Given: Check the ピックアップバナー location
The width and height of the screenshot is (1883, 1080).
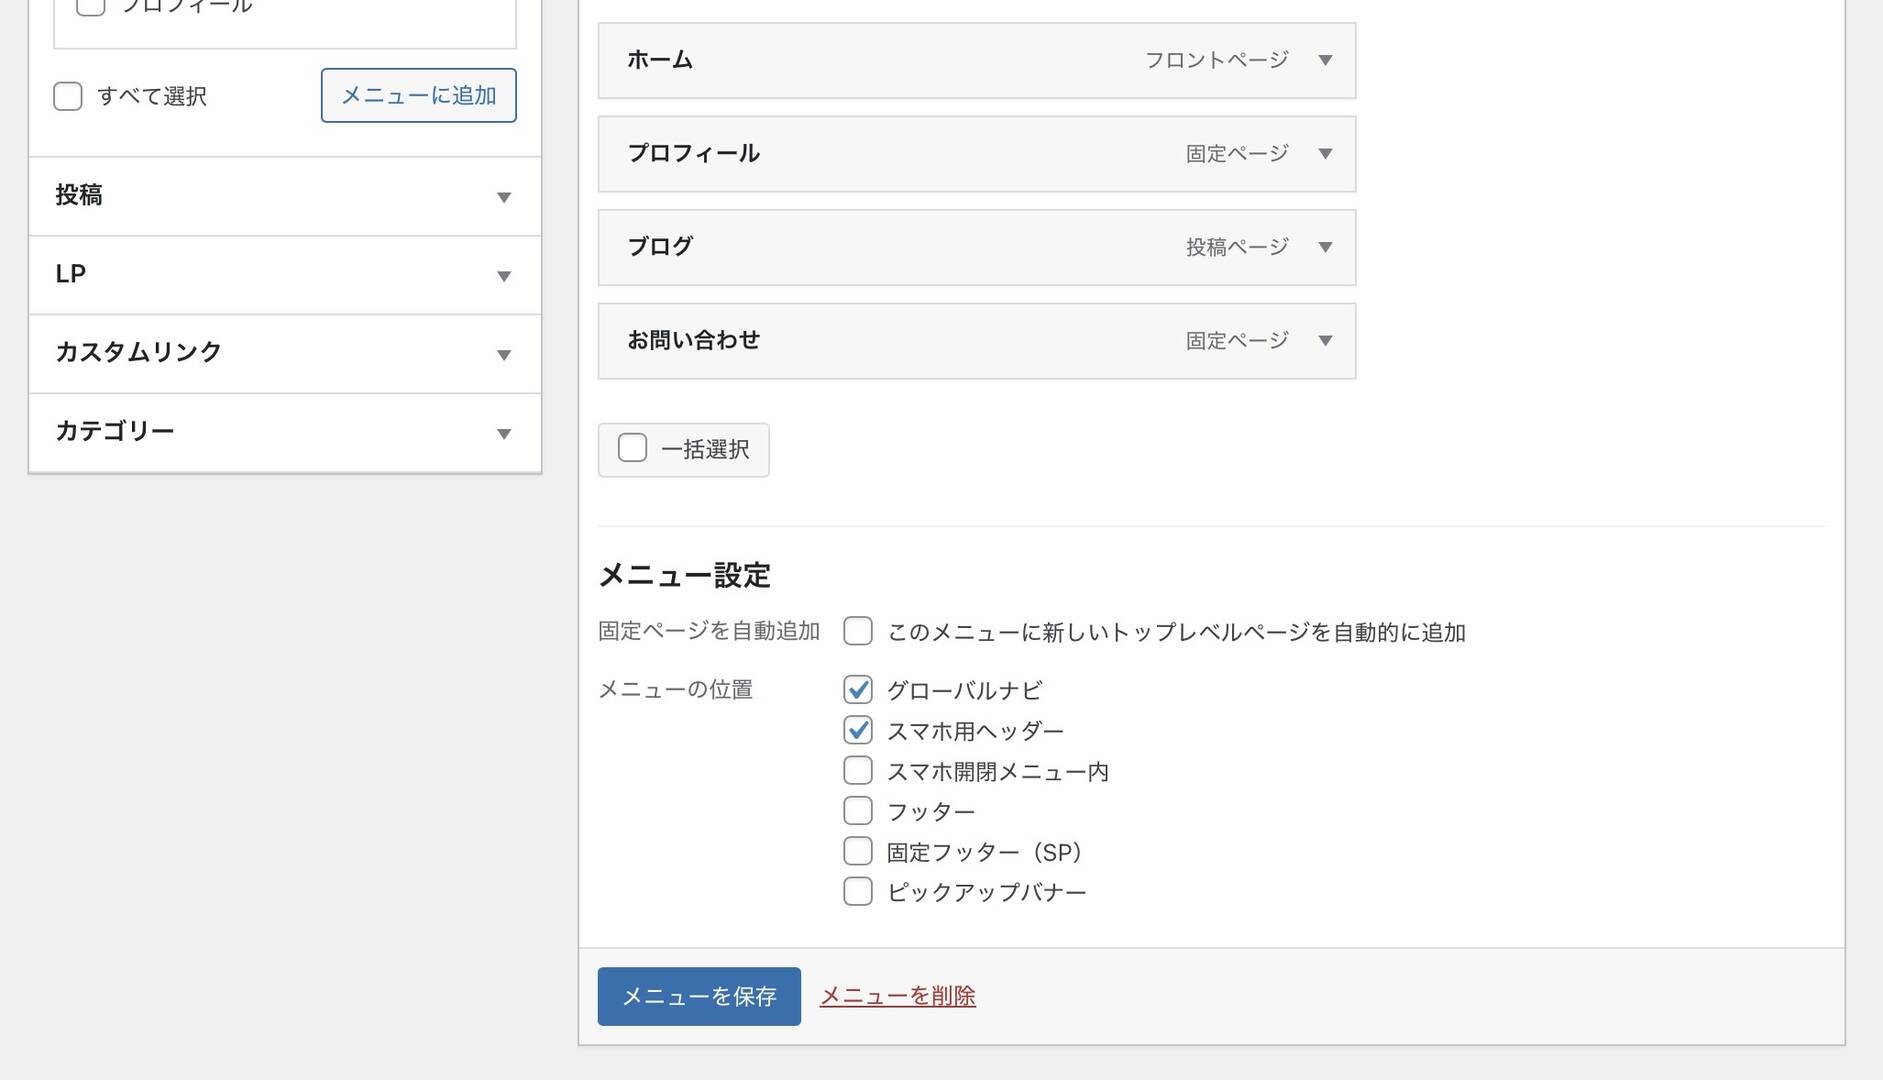Looking at the screenshot, I should [858, 891].
